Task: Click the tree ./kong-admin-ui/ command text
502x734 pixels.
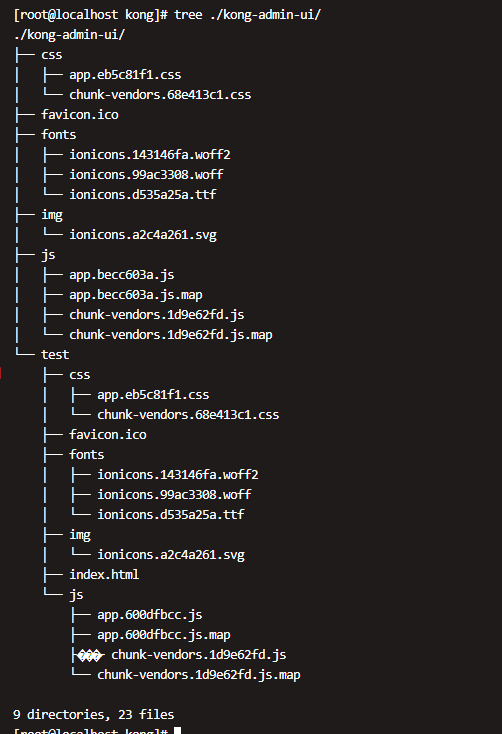Action: [247, 15]
